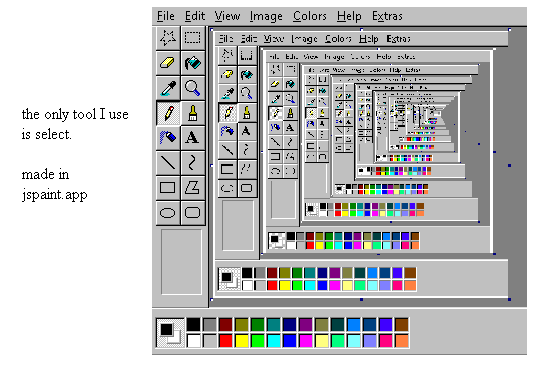Pick the red swatch in bottom palette
Viewport: 541px width, 365px height.
226,341
